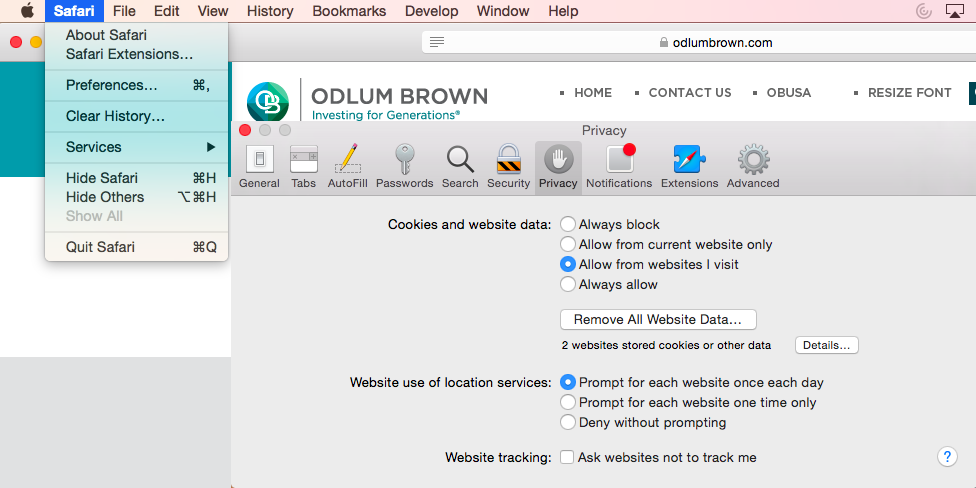Screen dimensions: 976x488
Task: Close the Privacy preferences window
Action: tap(245, 130)
